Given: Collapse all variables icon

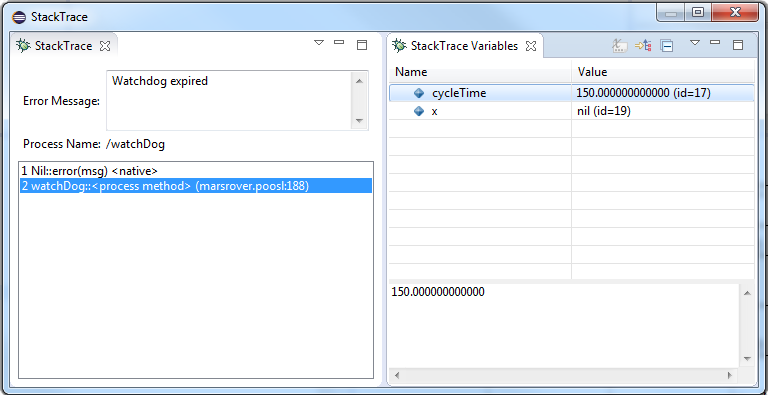Looking at the screenshot, I should [666, 46].
